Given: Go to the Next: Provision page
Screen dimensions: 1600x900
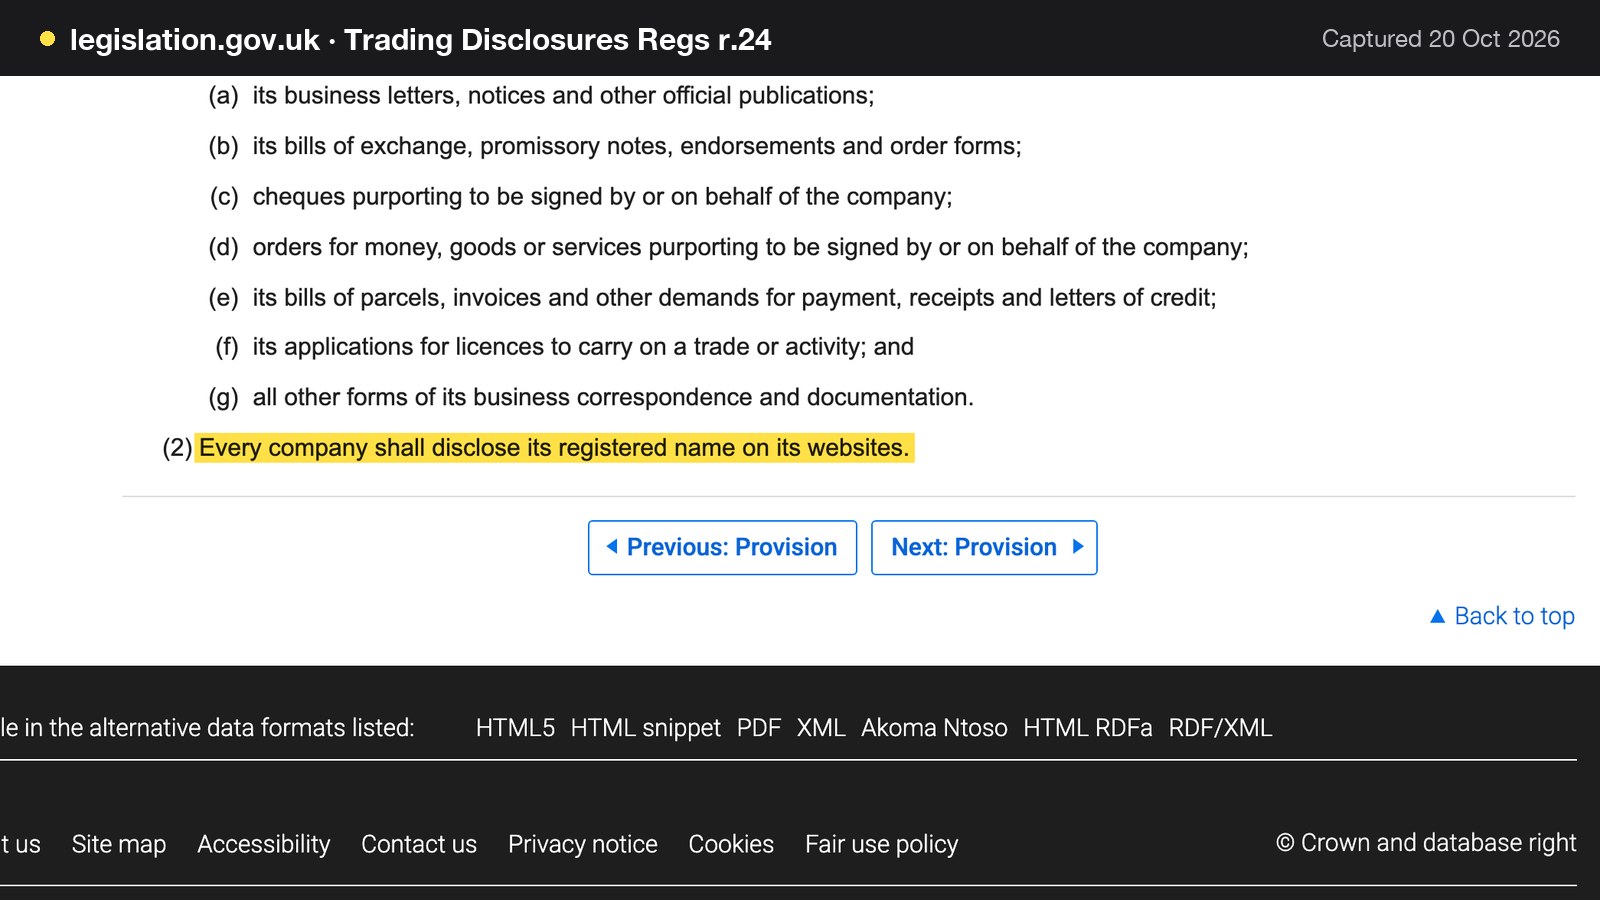Looking at the screenshot, I should point(984,547).
